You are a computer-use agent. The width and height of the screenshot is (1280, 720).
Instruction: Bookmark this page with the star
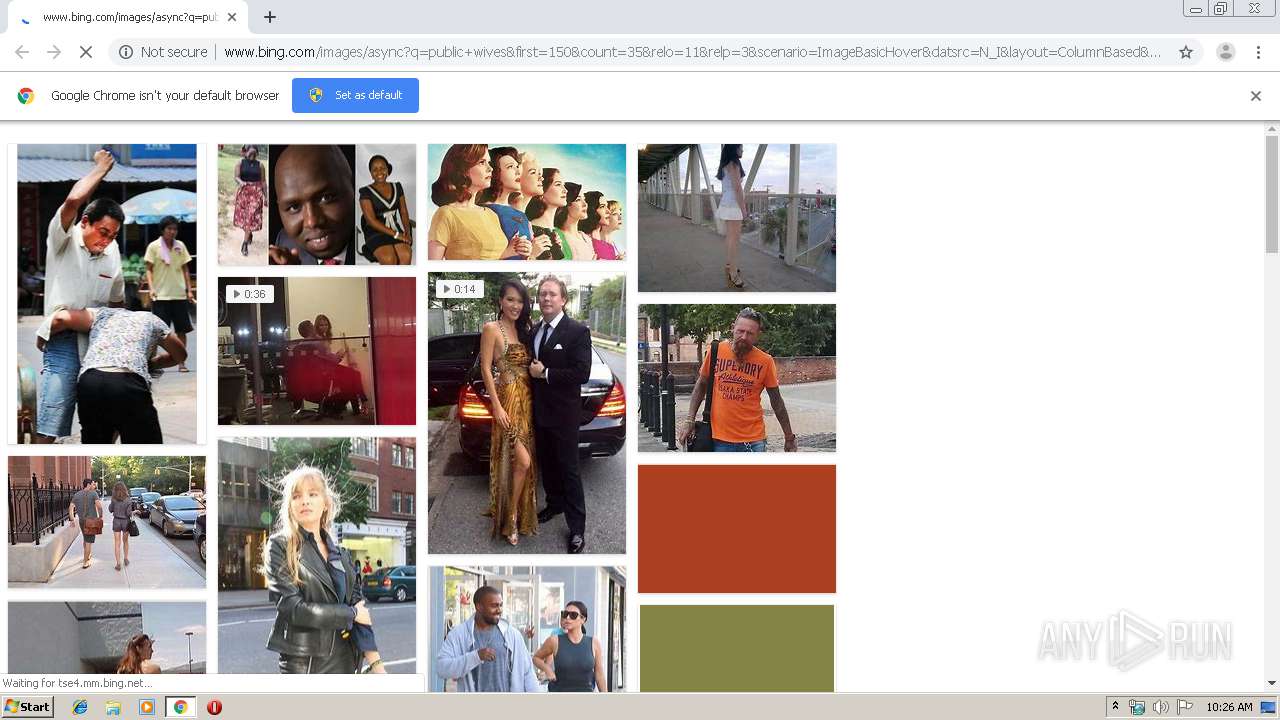click(1186, 52)
